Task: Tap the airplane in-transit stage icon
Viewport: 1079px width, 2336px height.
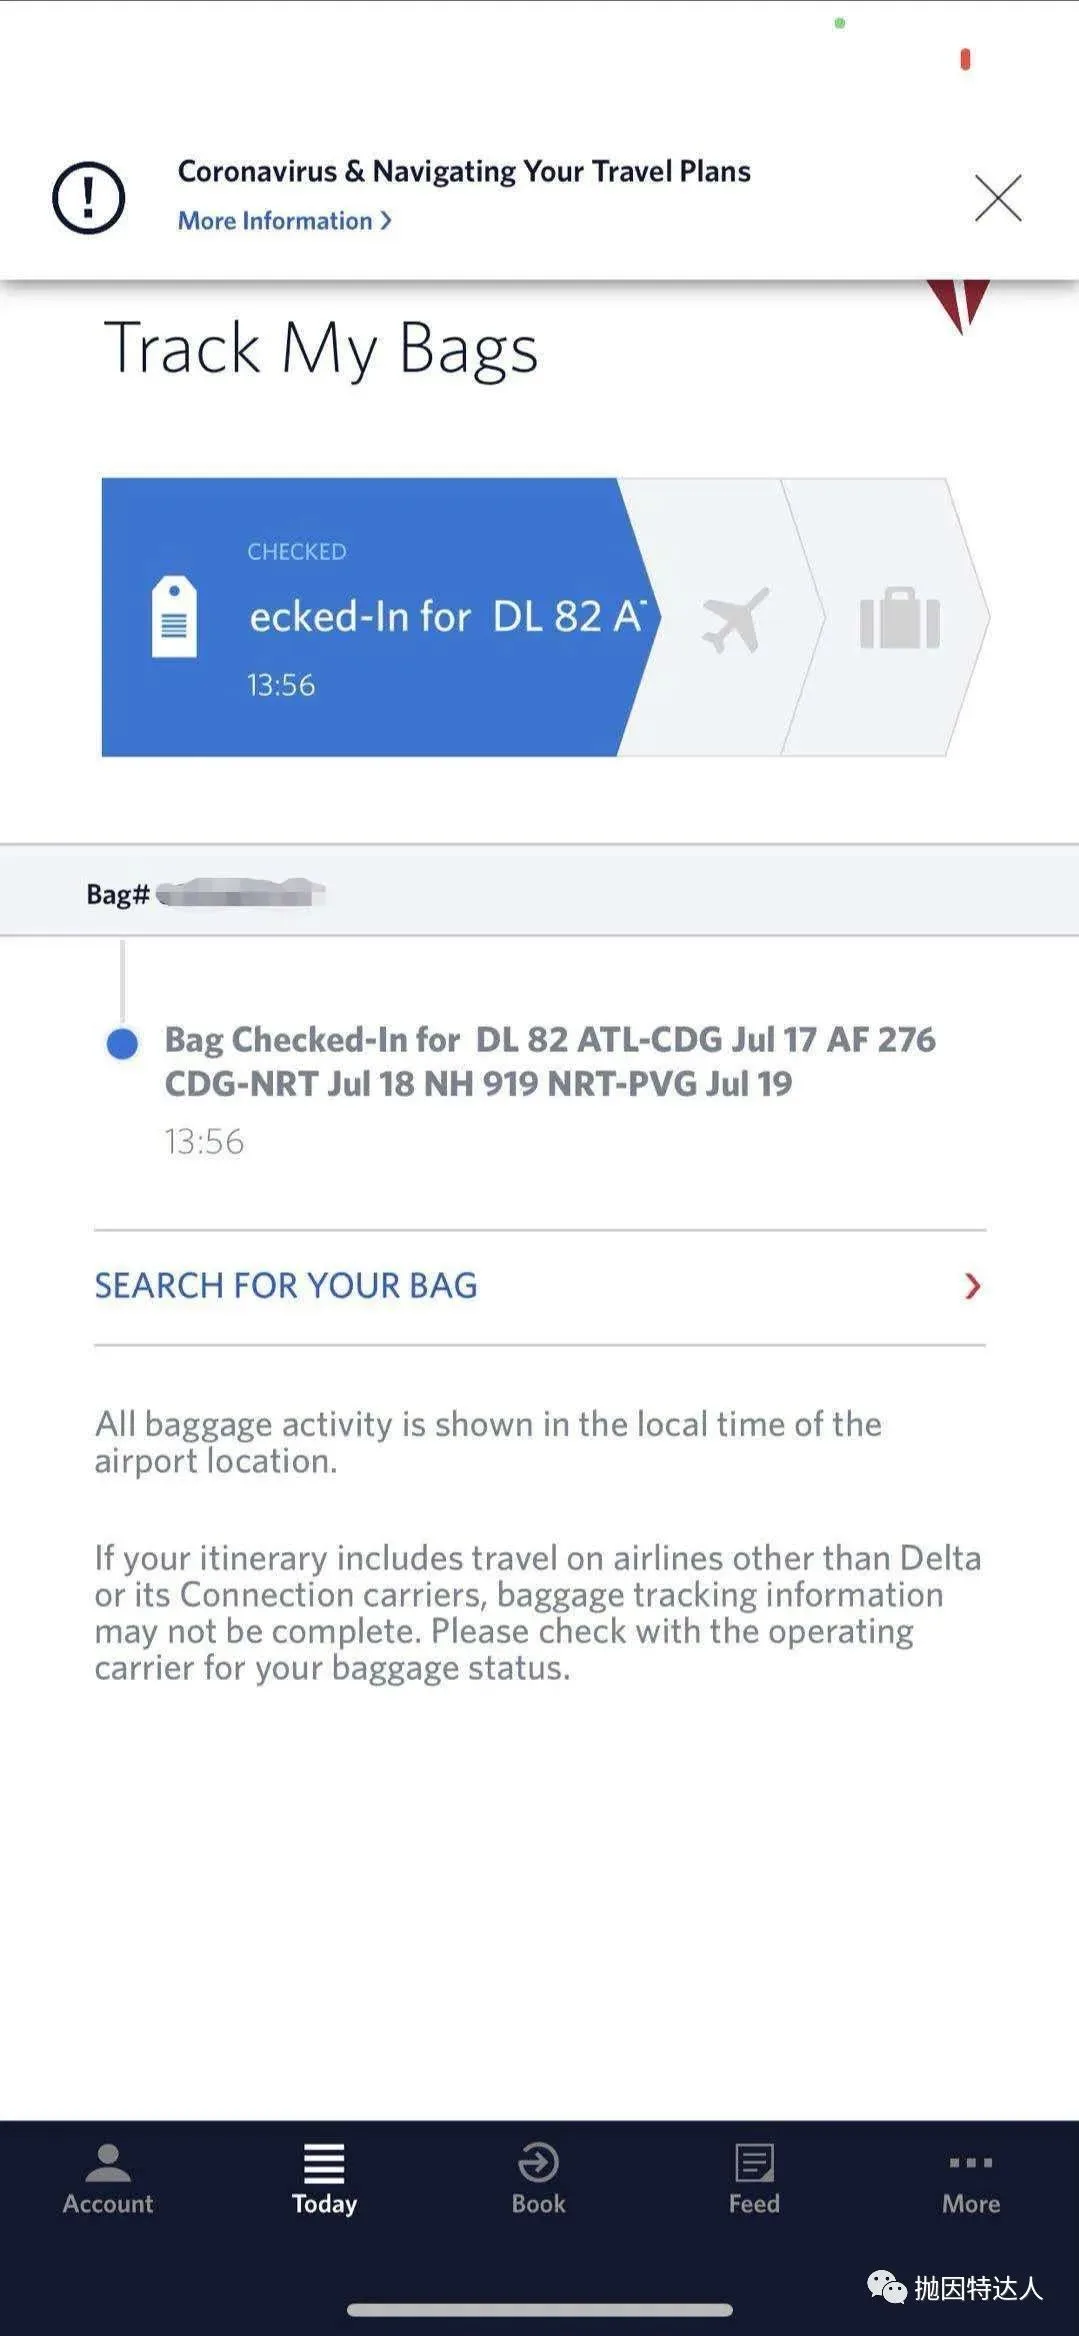Action: tap(735, 620)
